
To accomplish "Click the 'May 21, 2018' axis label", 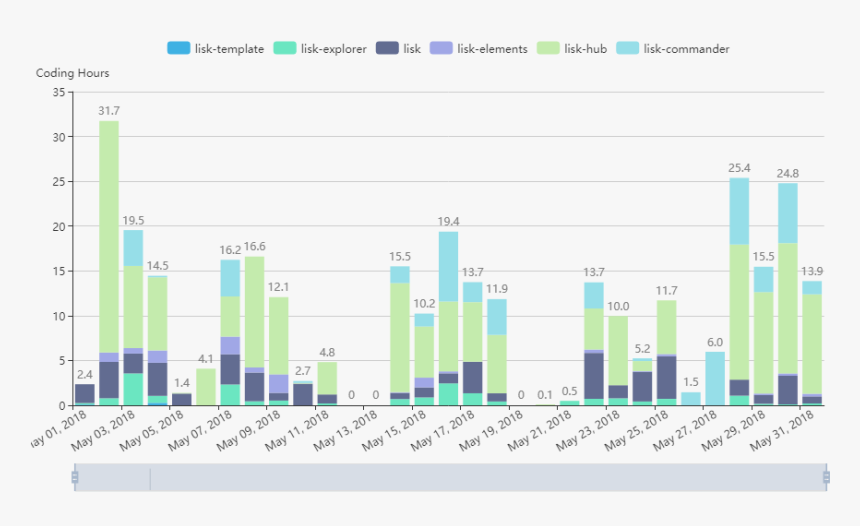I will coord(540,431).
